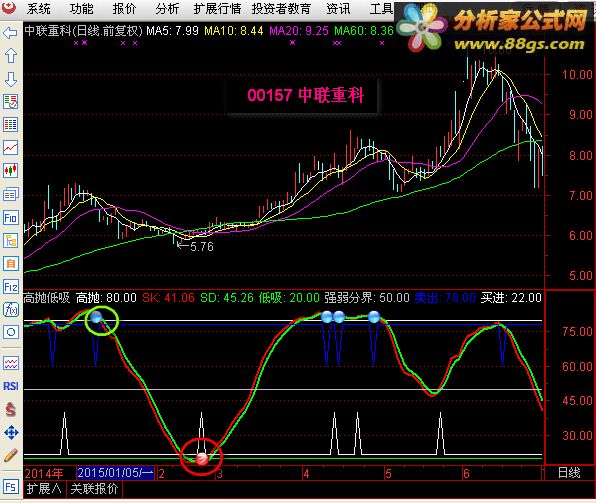
Task: Click the month 6 marker on time axis
Action: 466,474
